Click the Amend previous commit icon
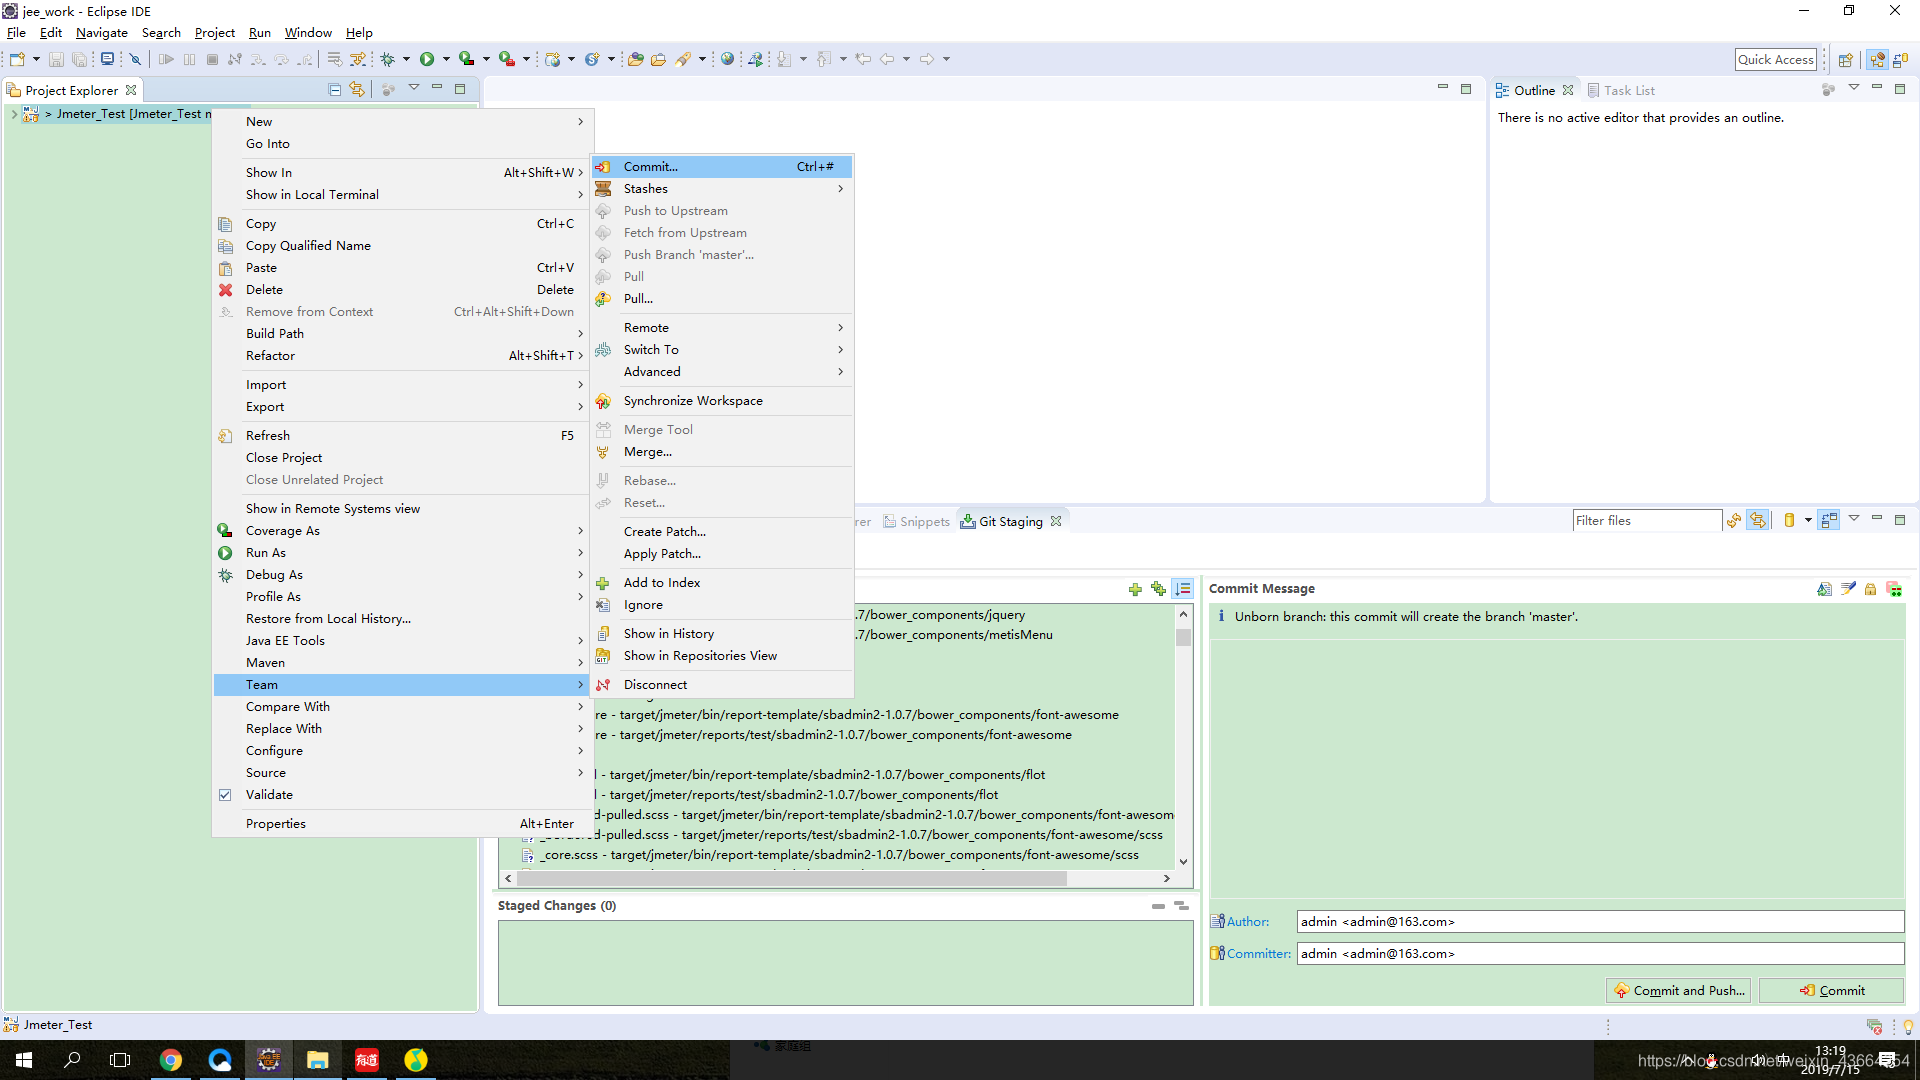The image size is (1920, 1080). 1825,589
